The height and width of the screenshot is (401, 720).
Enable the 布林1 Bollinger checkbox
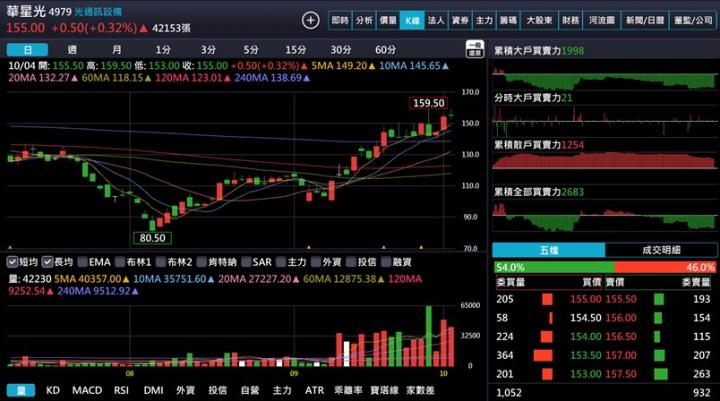[120, 262]
